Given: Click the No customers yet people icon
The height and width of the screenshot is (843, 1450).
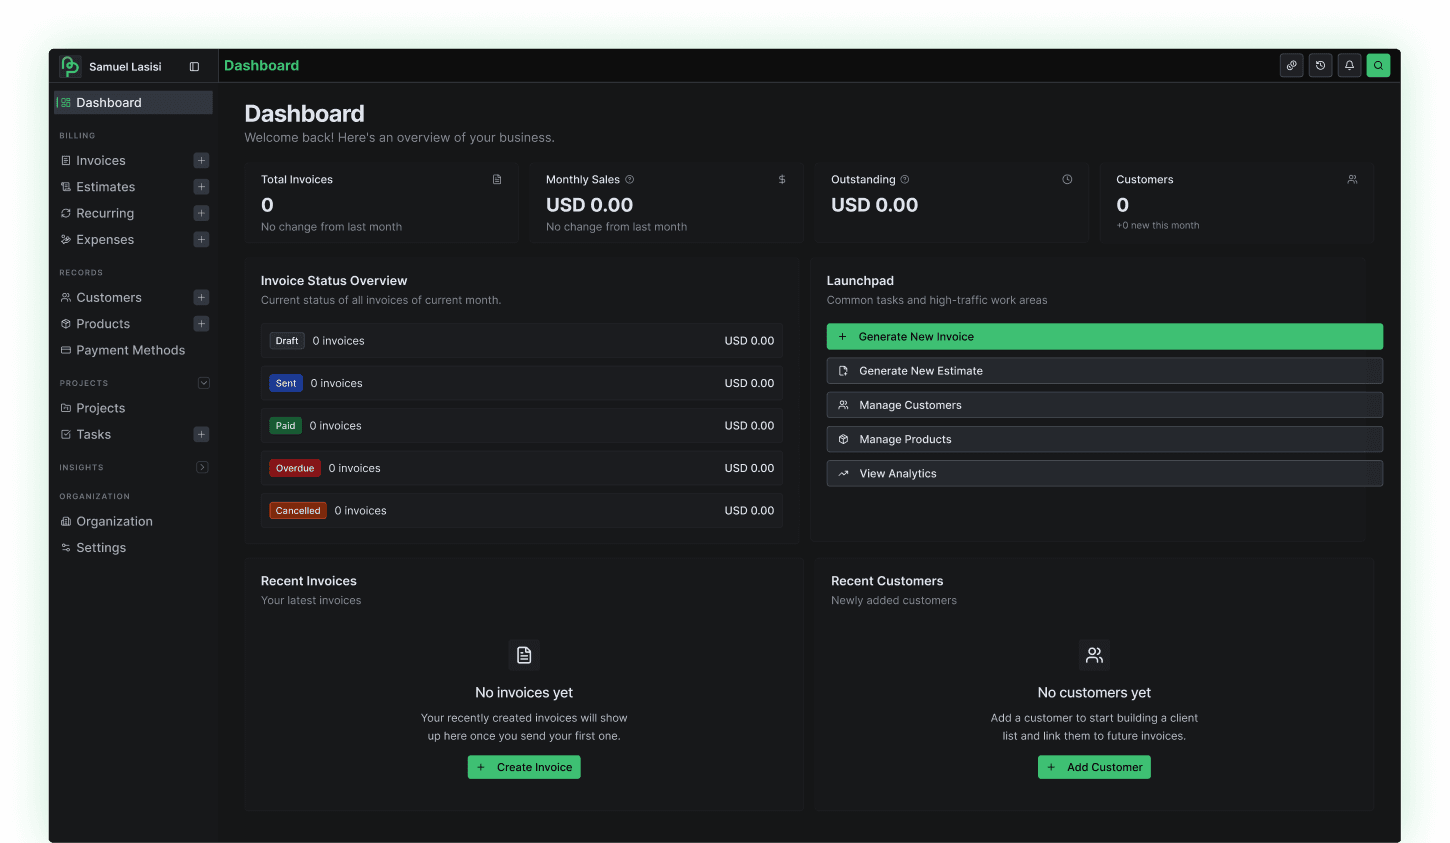Looking at the screenshot, I should (1094, 655).
